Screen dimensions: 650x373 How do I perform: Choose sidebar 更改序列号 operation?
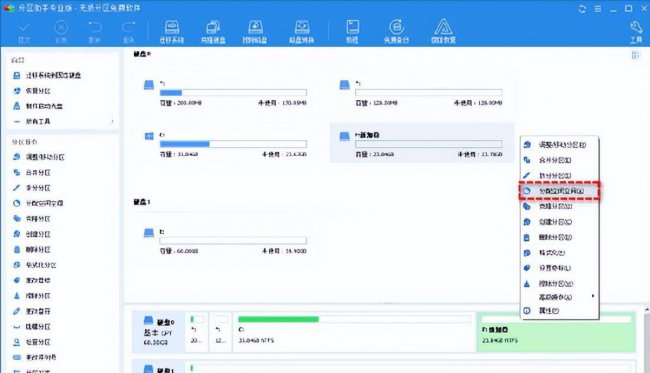pos(35,357)
